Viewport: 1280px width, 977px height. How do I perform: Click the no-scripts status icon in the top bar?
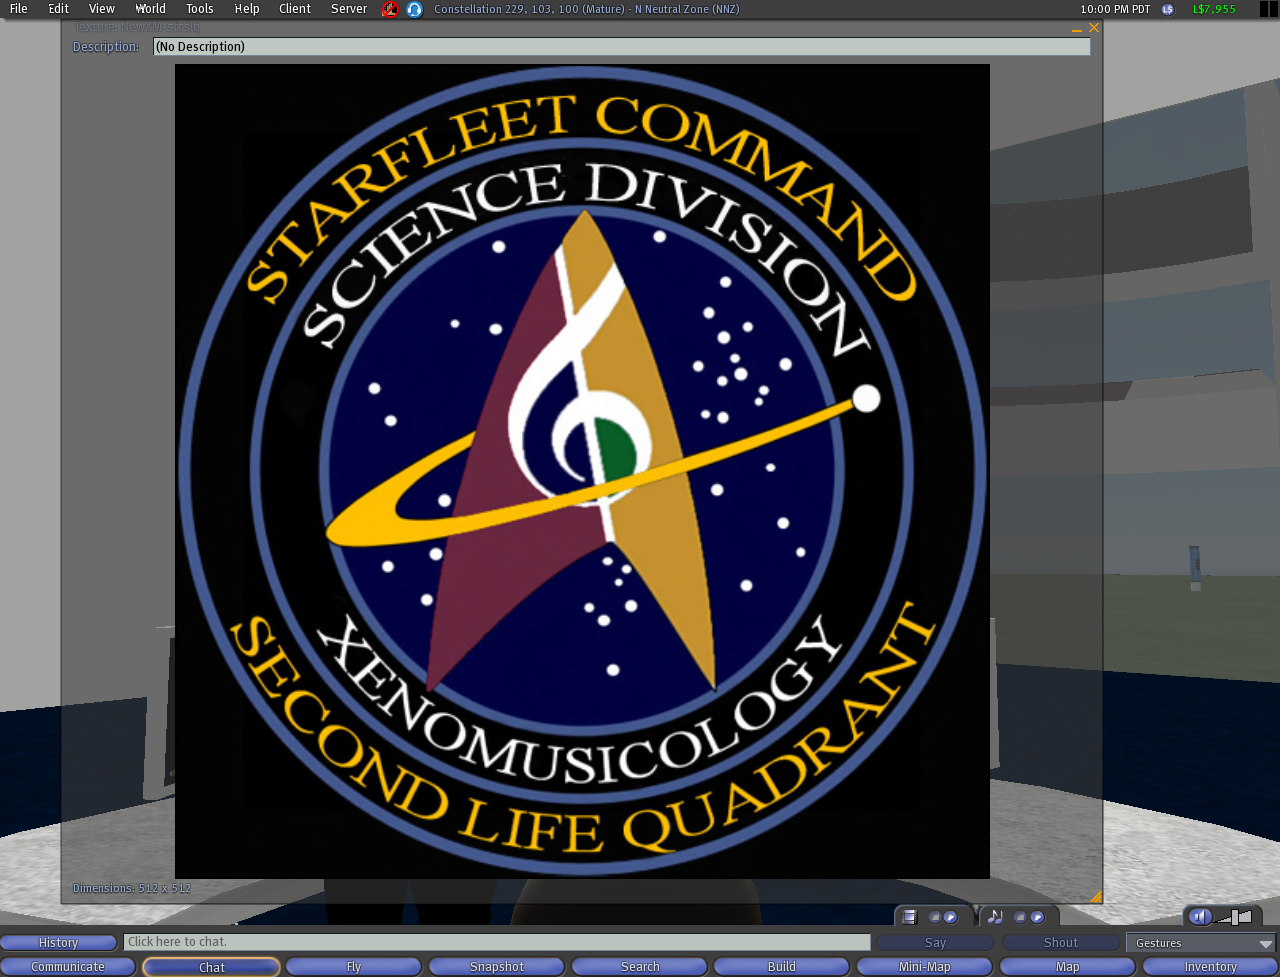390,9
